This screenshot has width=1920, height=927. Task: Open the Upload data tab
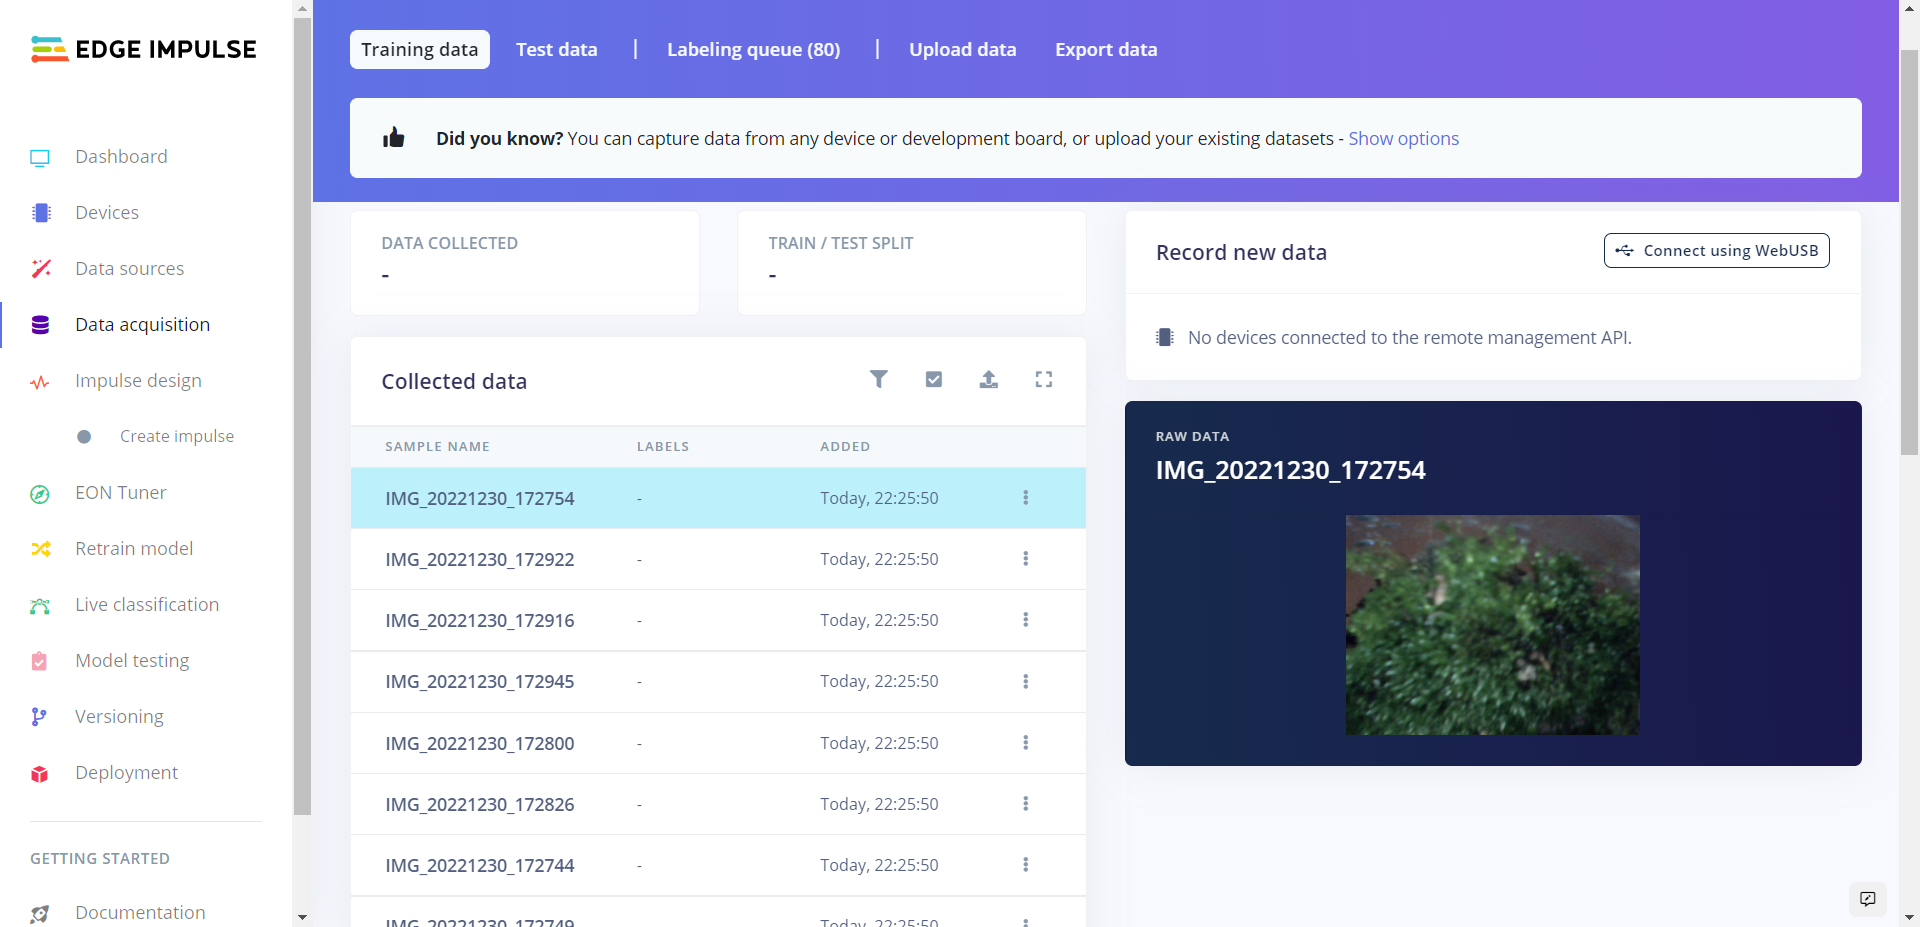(963, 50)
